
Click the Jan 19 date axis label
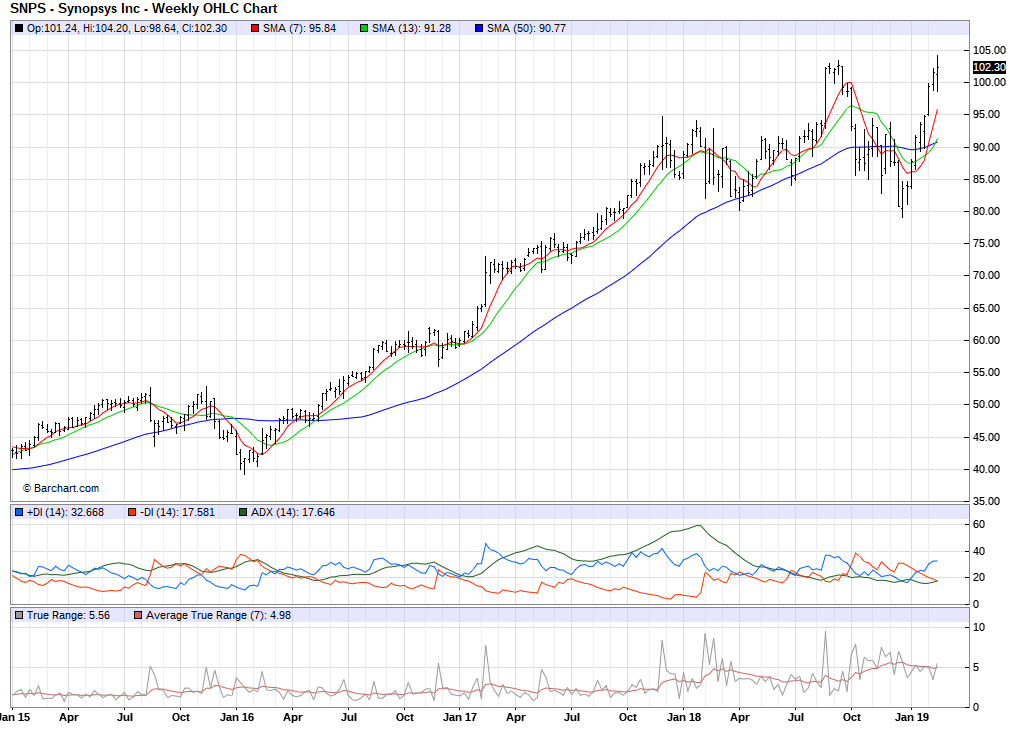912,717
